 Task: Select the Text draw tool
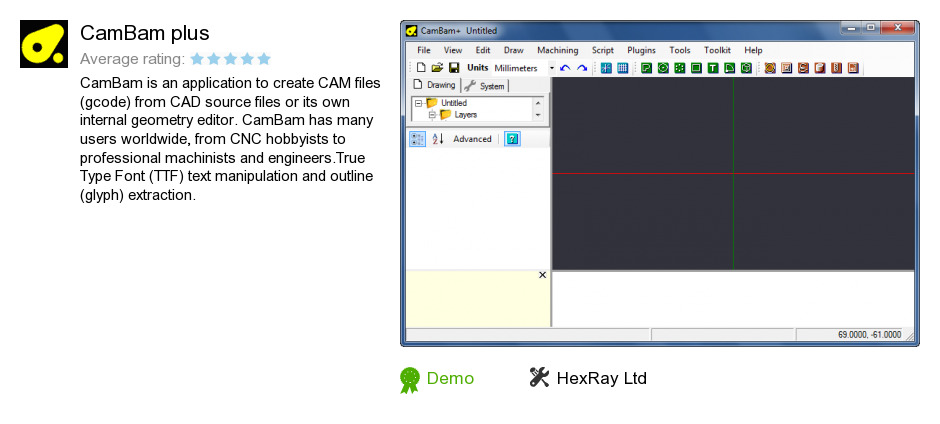712,68
